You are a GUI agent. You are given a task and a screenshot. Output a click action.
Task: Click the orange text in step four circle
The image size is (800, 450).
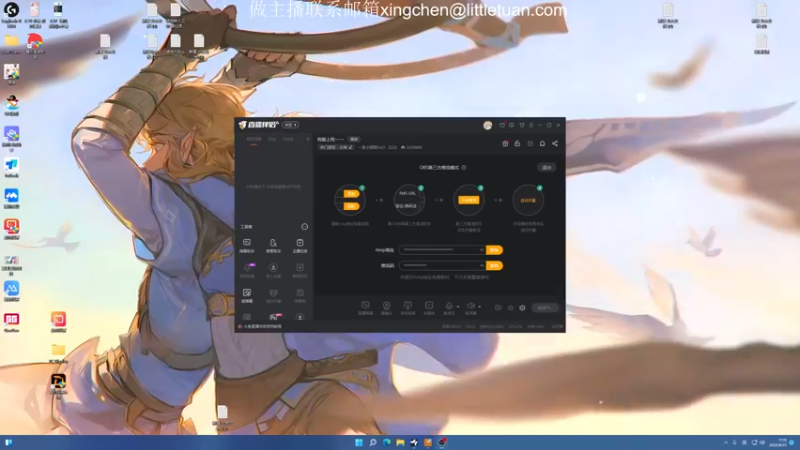[x=528, y=201]
